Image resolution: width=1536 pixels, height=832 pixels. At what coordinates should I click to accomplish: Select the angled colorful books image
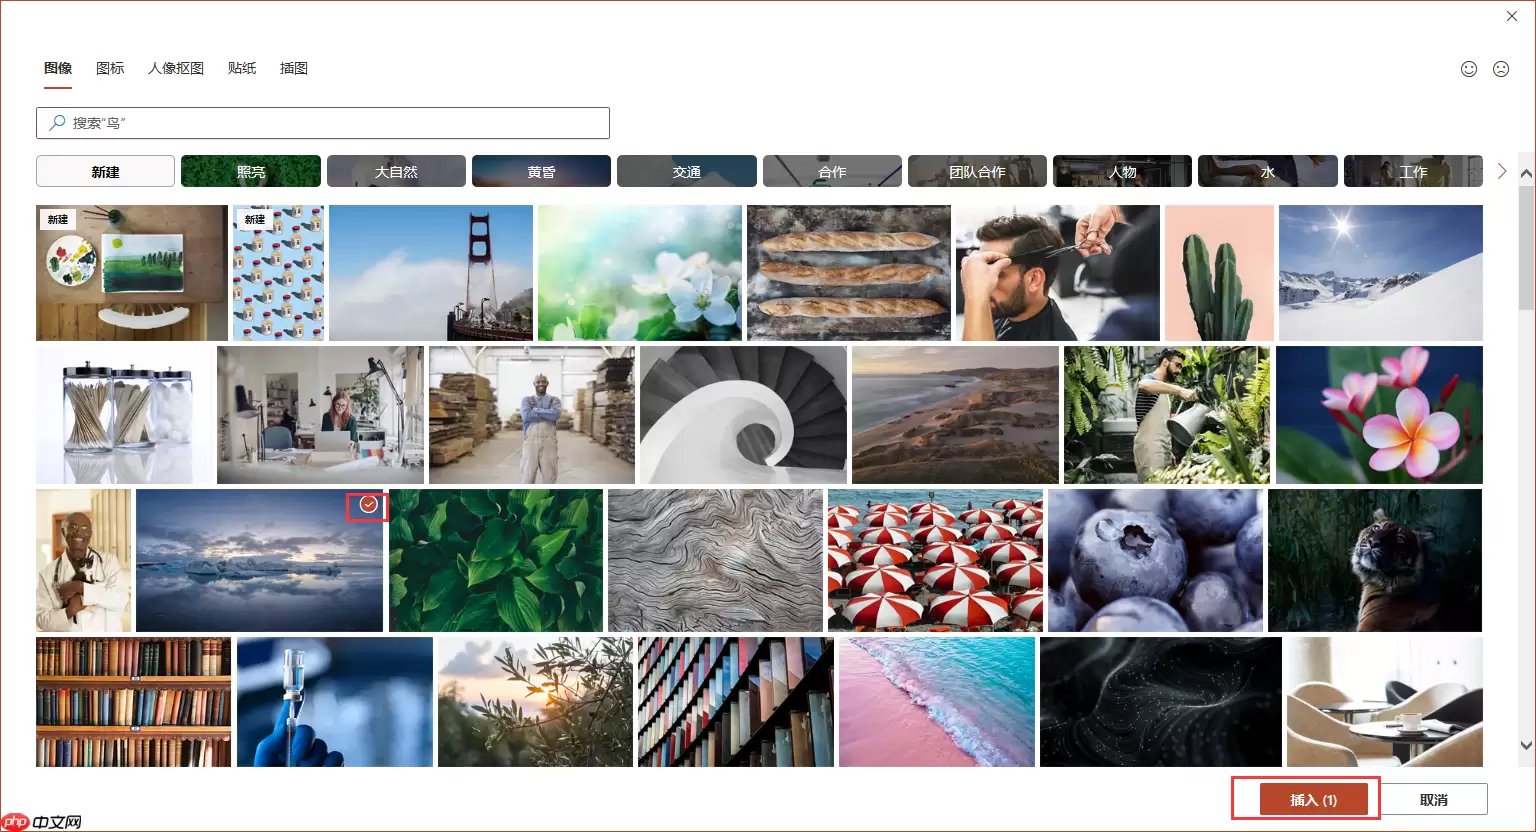pos(736,702)
